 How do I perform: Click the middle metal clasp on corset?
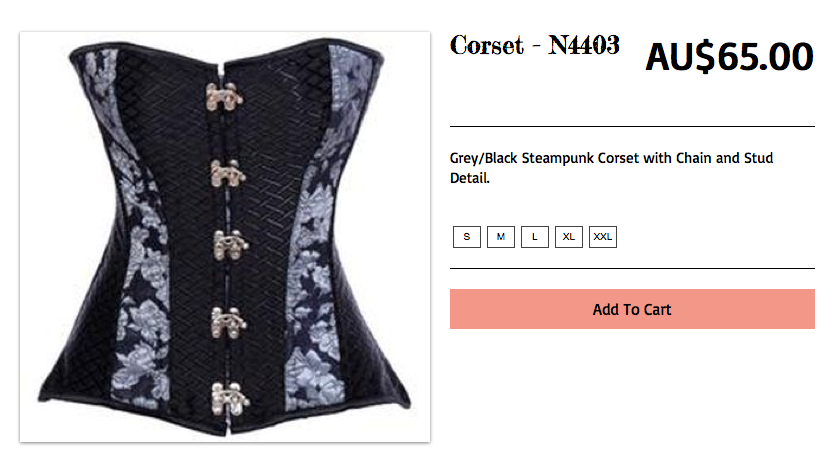[x=230, y=245]
